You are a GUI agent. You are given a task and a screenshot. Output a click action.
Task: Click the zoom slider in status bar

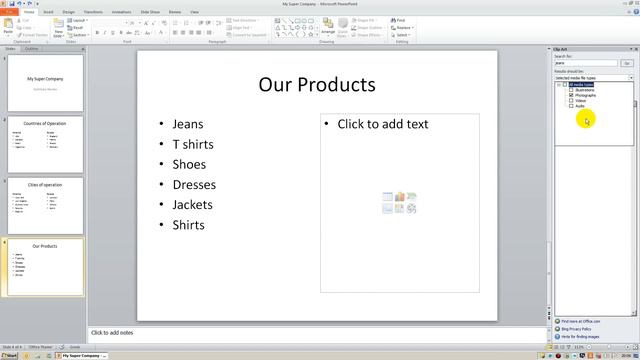click(x=608, y=347)
